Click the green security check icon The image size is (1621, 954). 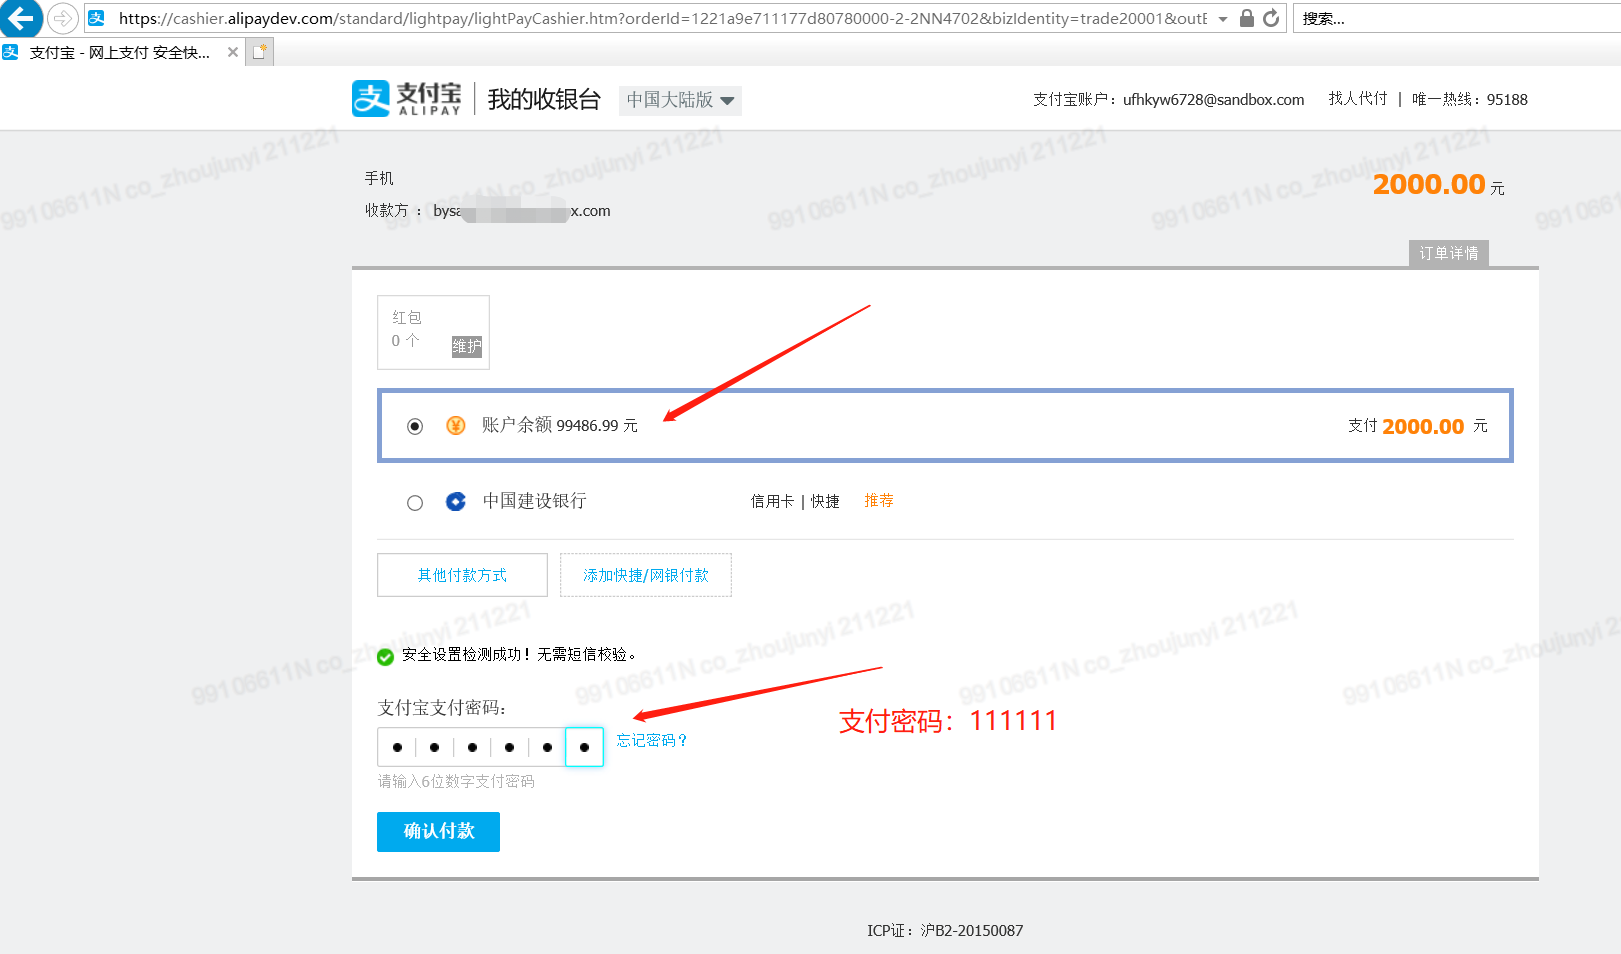[x=385, y=656]
